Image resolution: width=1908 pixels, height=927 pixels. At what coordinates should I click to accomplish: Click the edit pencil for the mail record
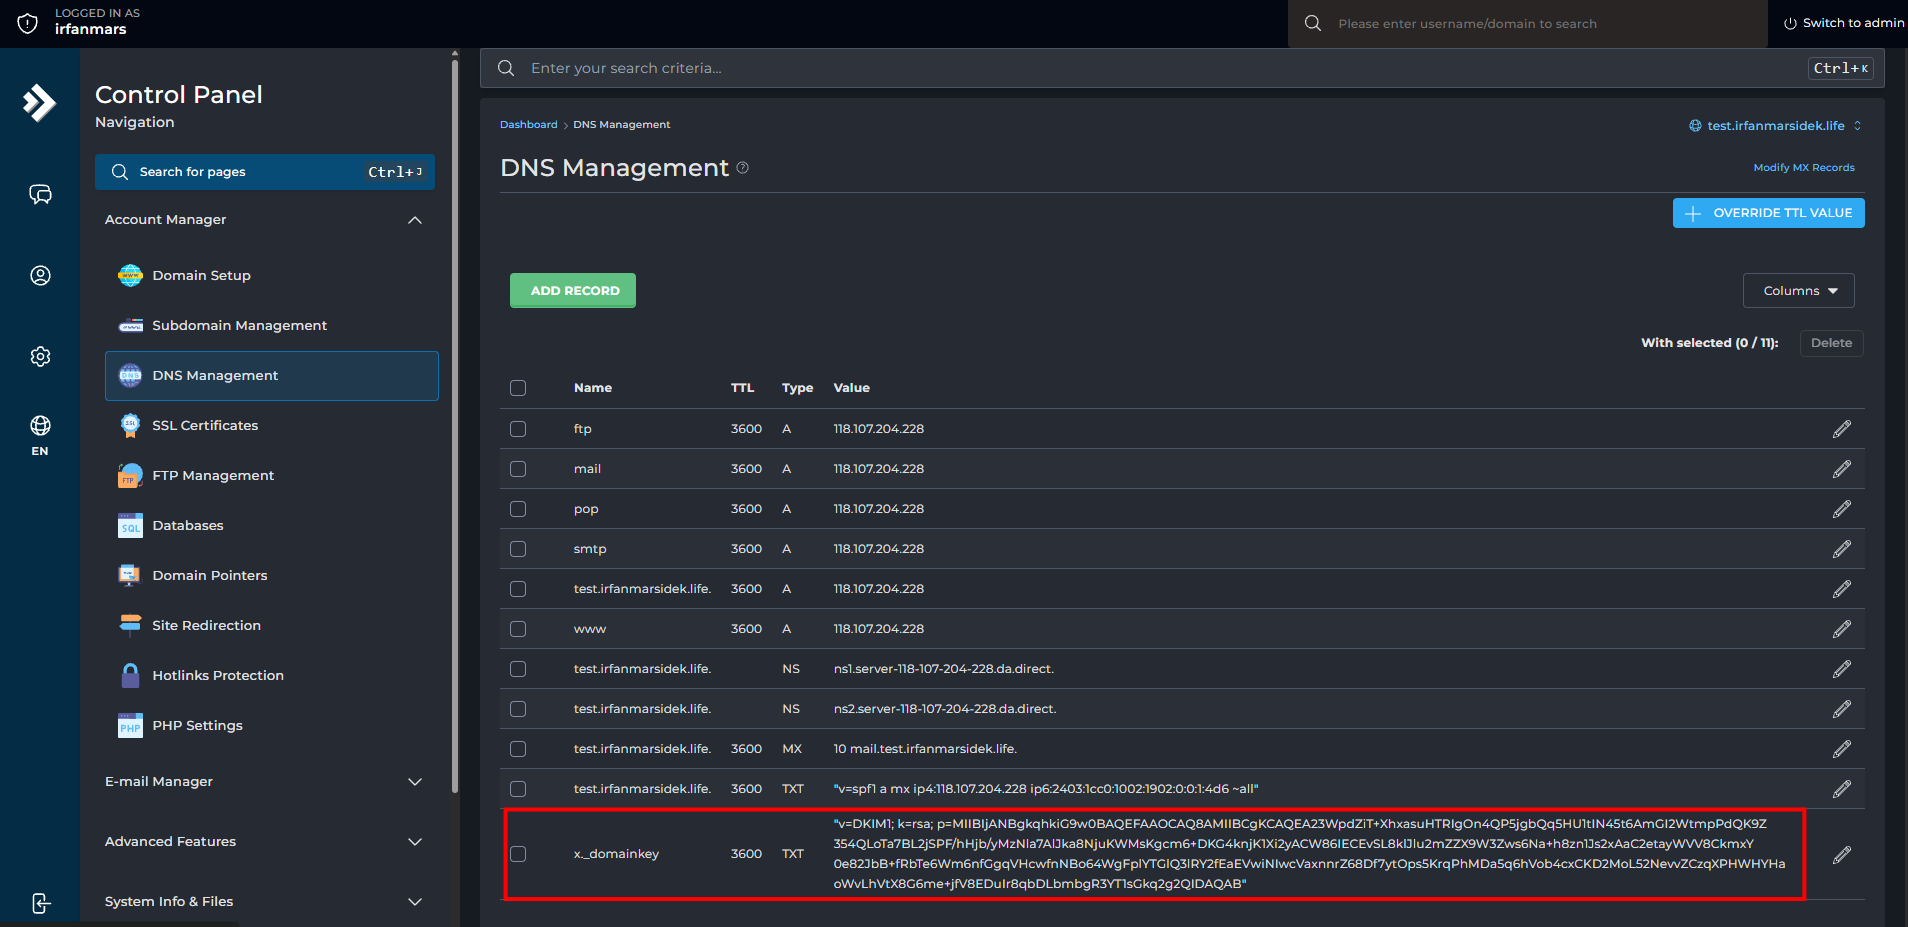point(1842,469)
